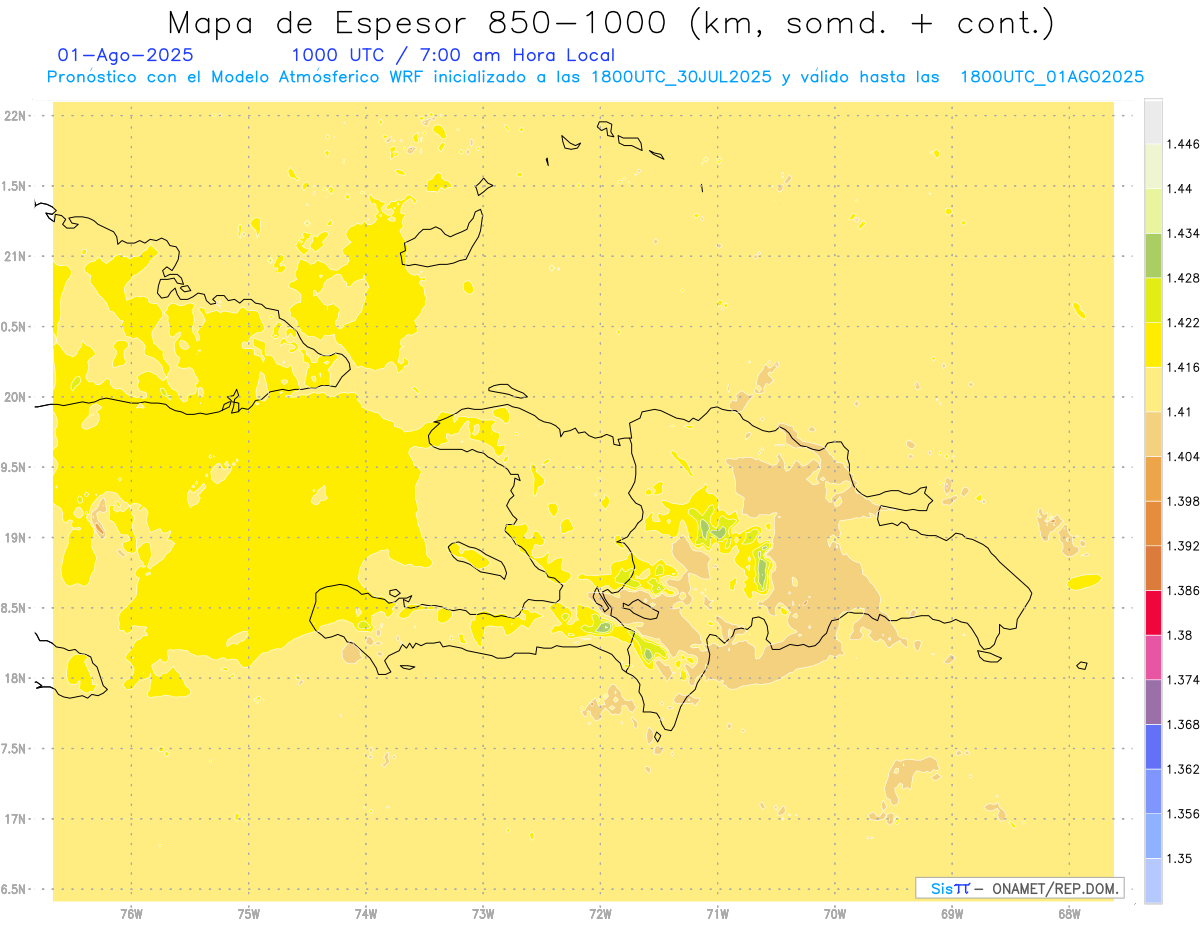Click the 71W longitude label

(x=717, y=914)
